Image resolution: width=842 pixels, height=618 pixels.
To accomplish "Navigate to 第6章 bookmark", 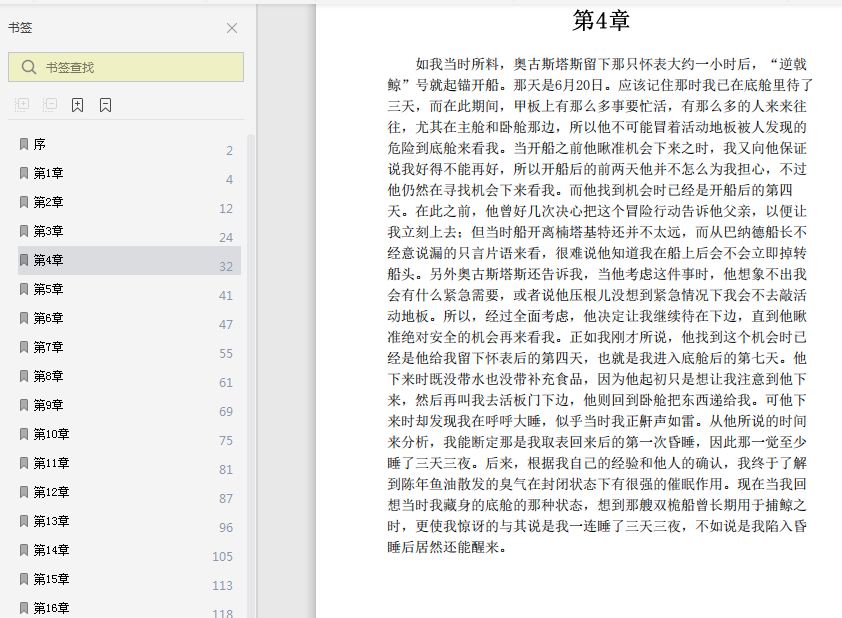I will (x=129, y=318).
